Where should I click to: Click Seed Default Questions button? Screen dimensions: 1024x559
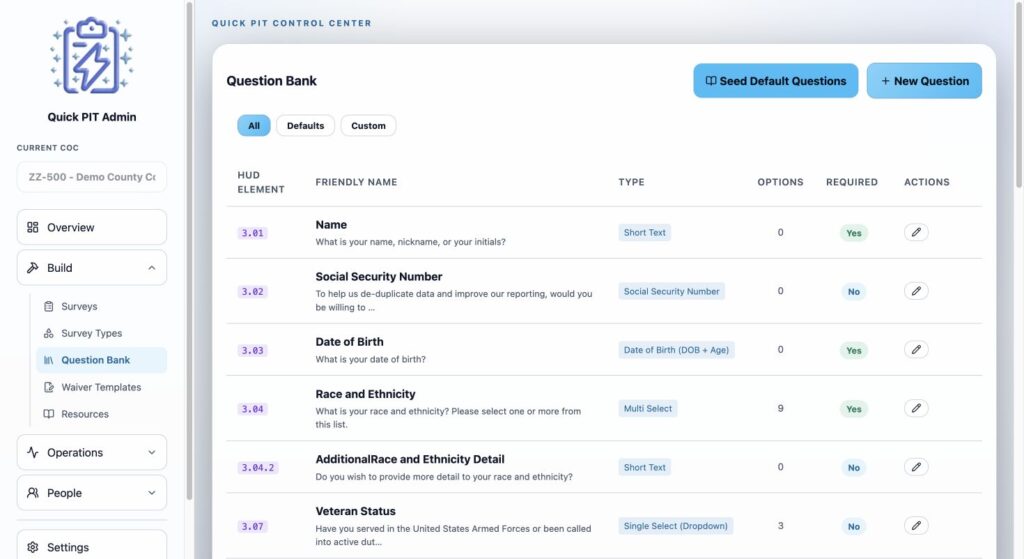click(x=776, y=81)
